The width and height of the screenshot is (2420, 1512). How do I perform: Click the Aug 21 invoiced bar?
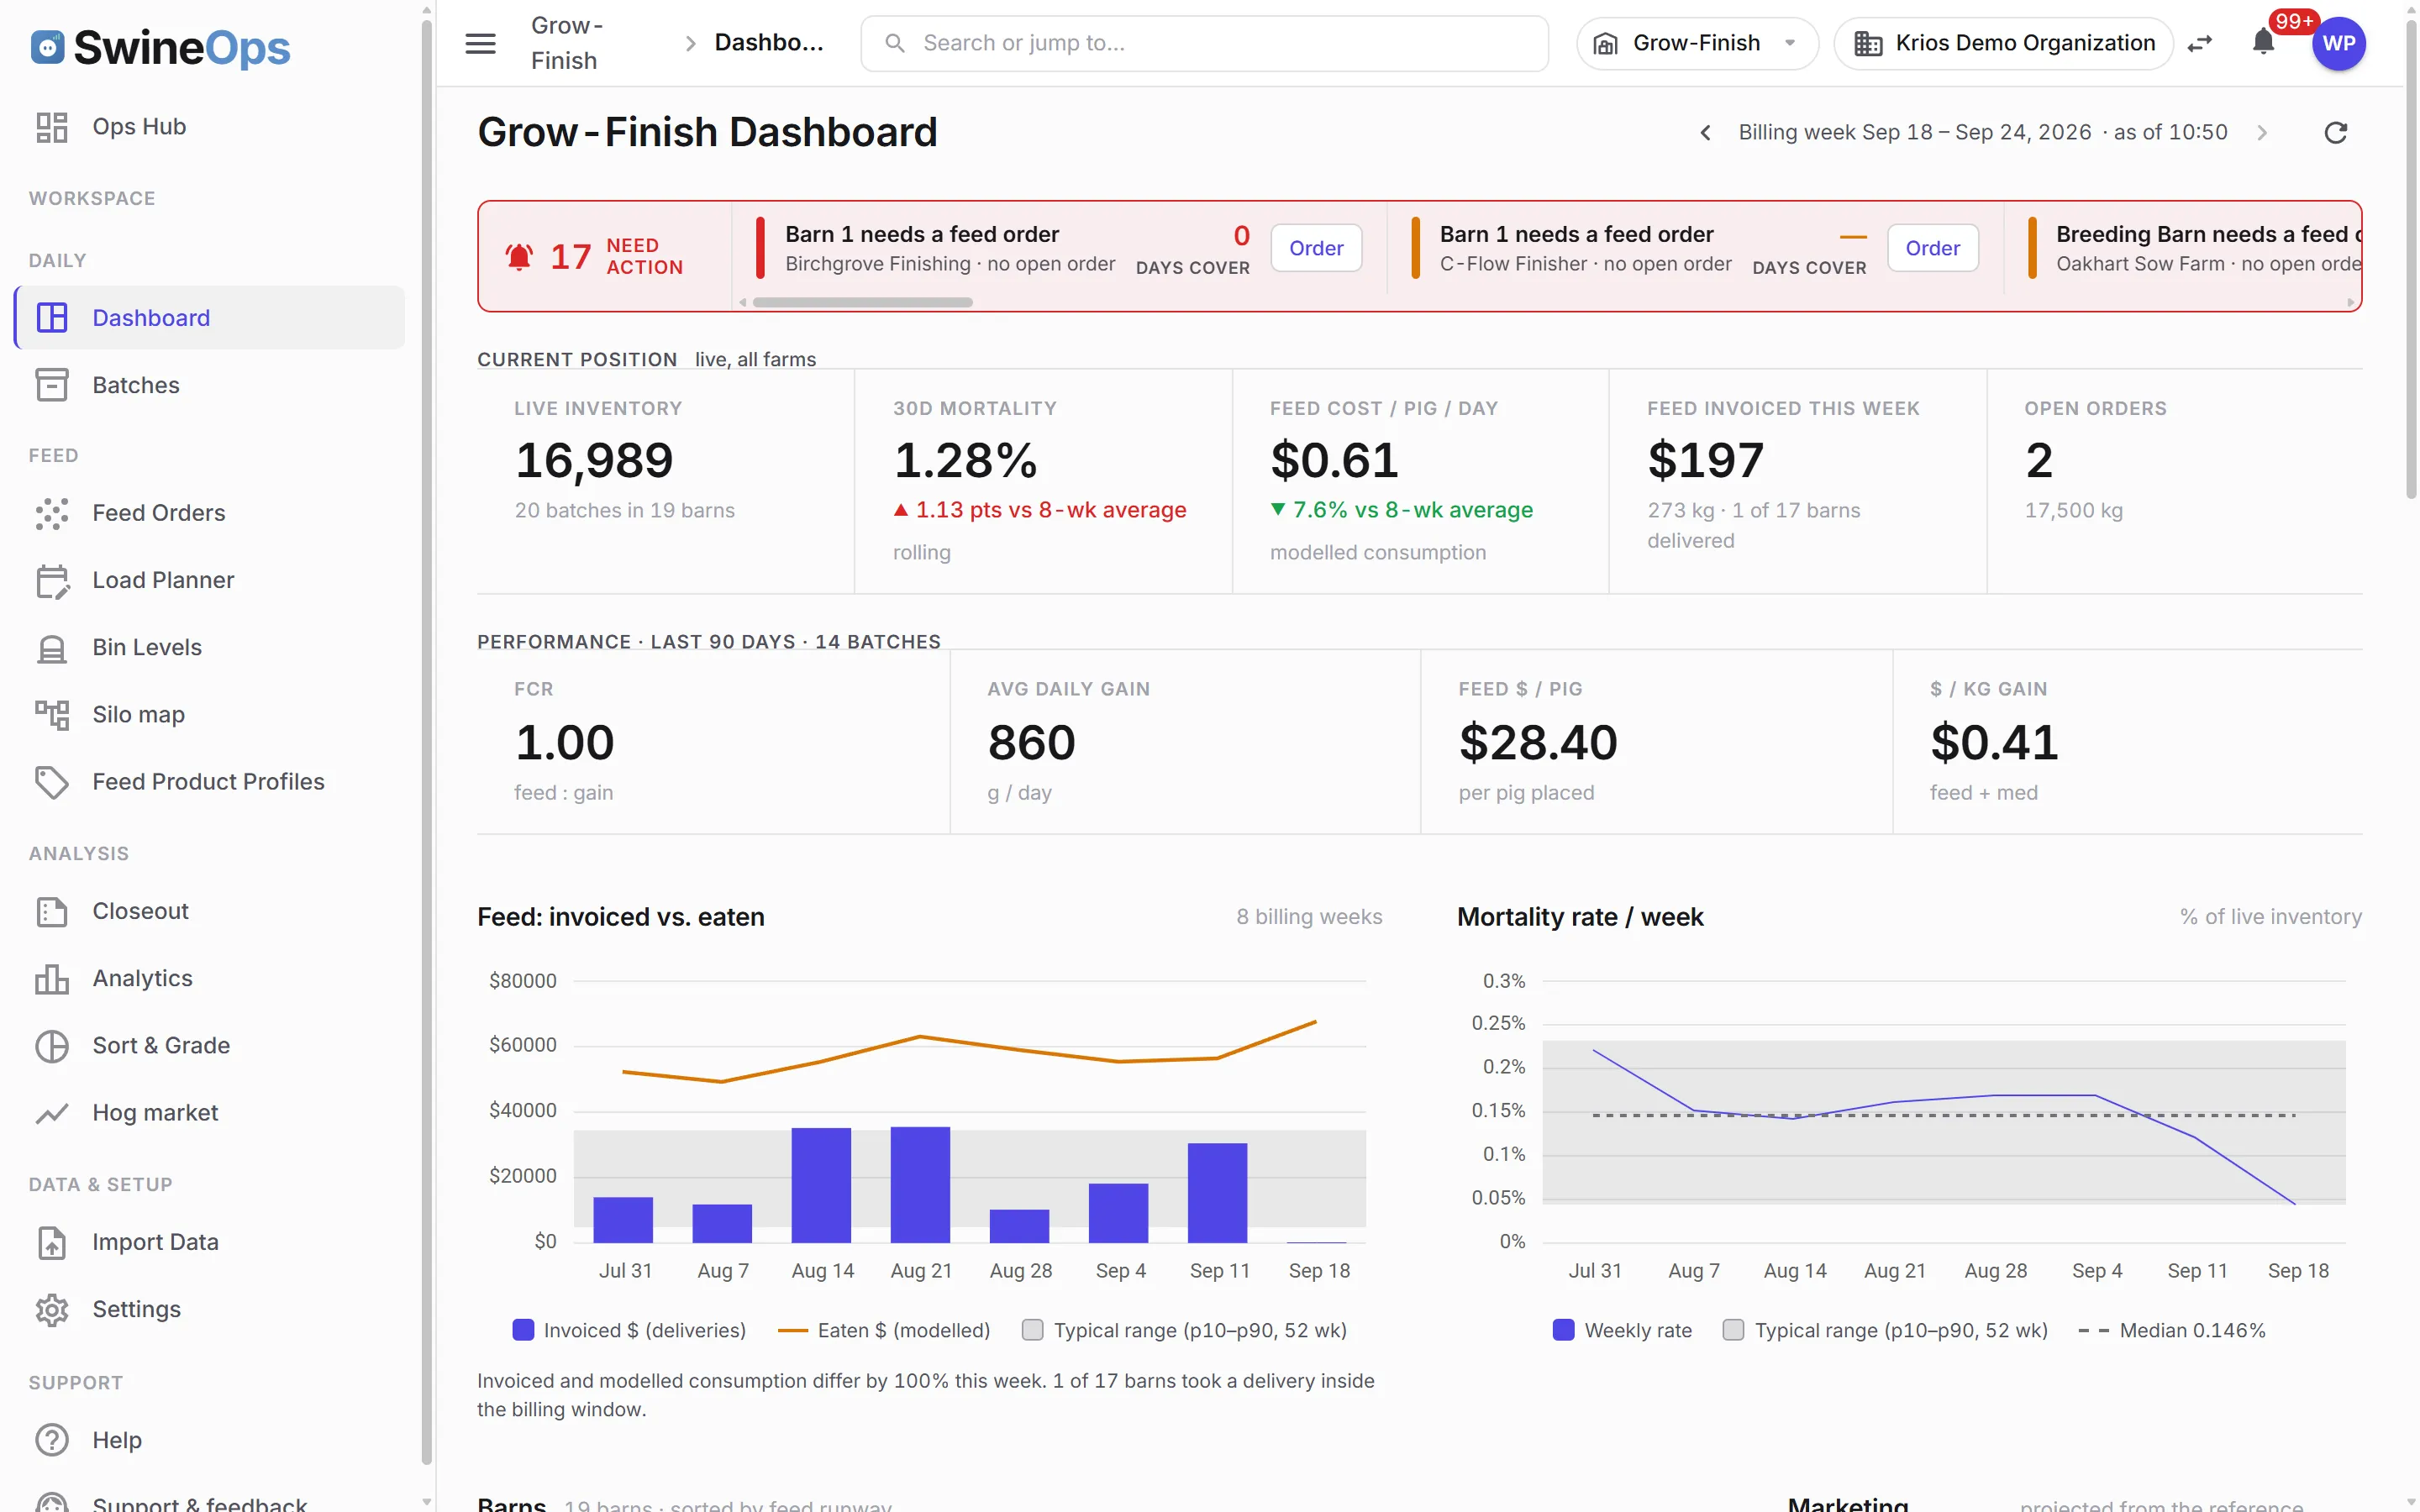pos(920,1184)
